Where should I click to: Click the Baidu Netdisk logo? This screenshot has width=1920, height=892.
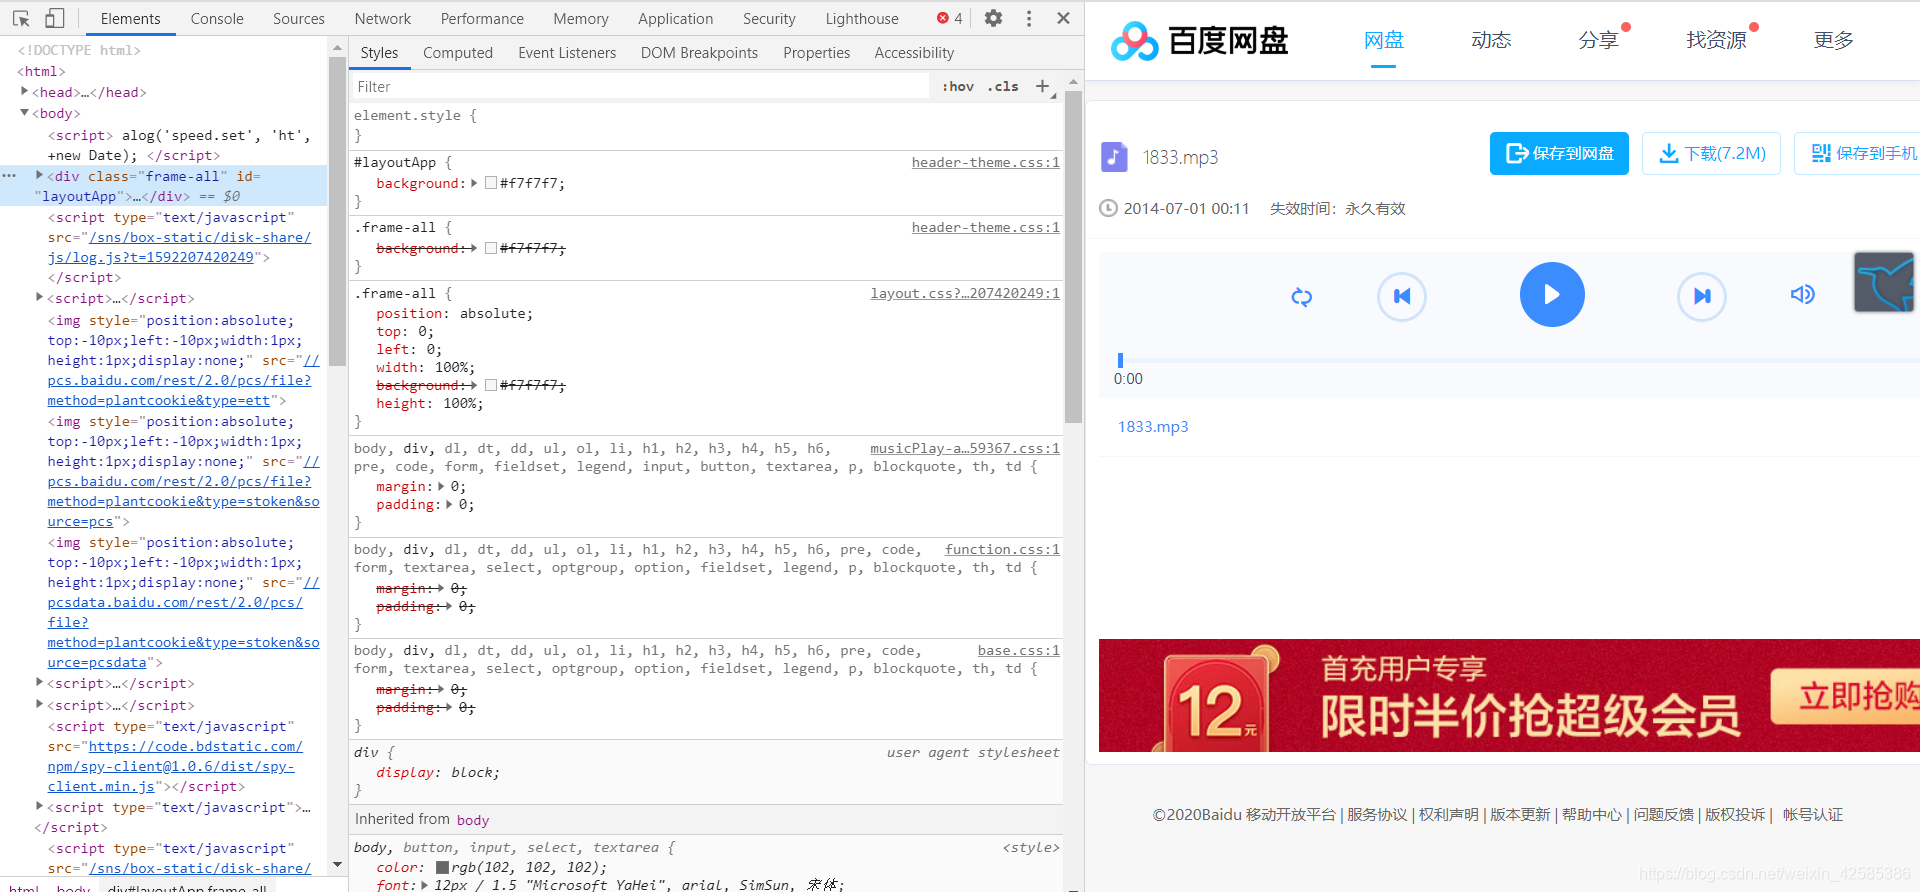pyautogui.click(x=1200, y=40)
